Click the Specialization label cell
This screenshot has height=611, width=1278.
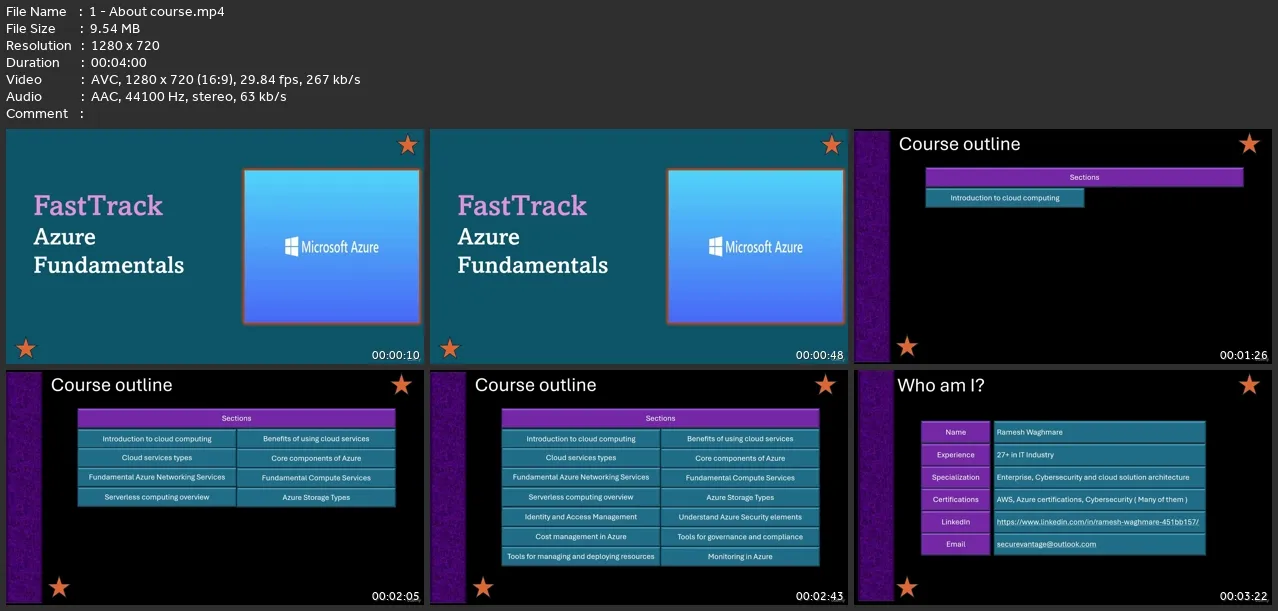pos(956,477)
